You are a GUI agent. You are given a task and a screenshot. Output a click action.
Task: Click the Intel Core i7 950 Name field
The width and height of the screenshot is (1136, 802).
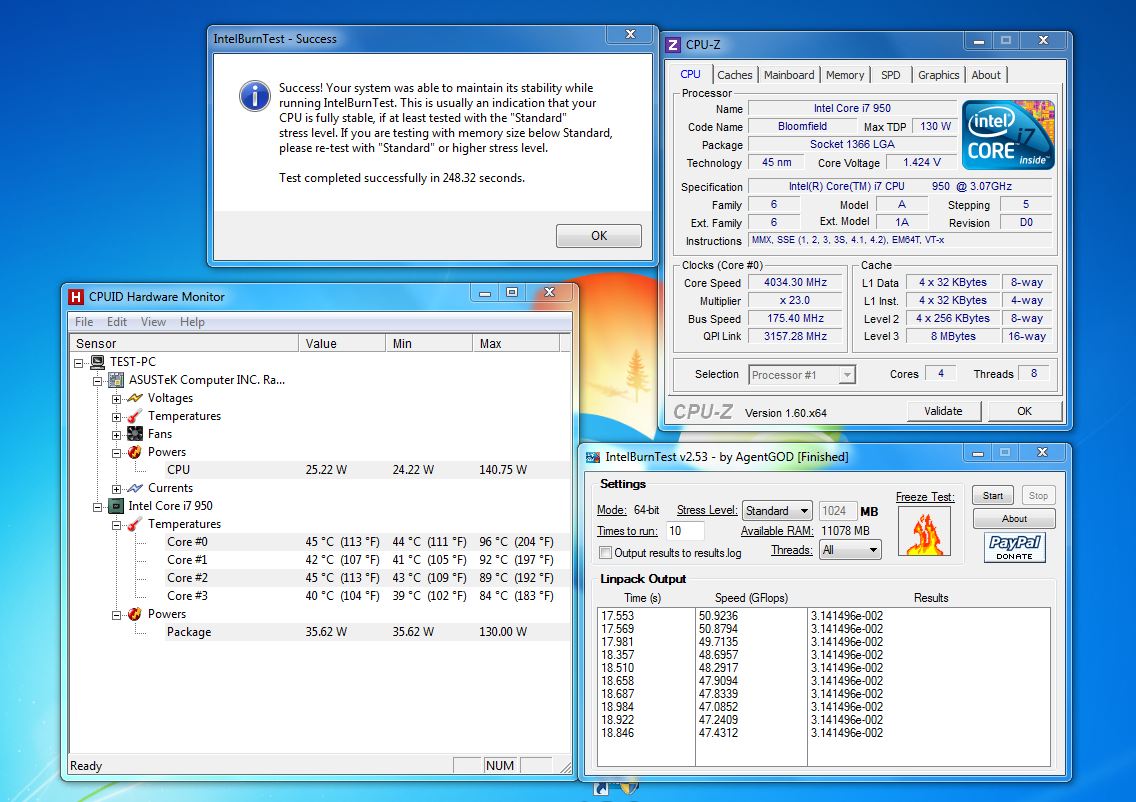coord(852,108)
